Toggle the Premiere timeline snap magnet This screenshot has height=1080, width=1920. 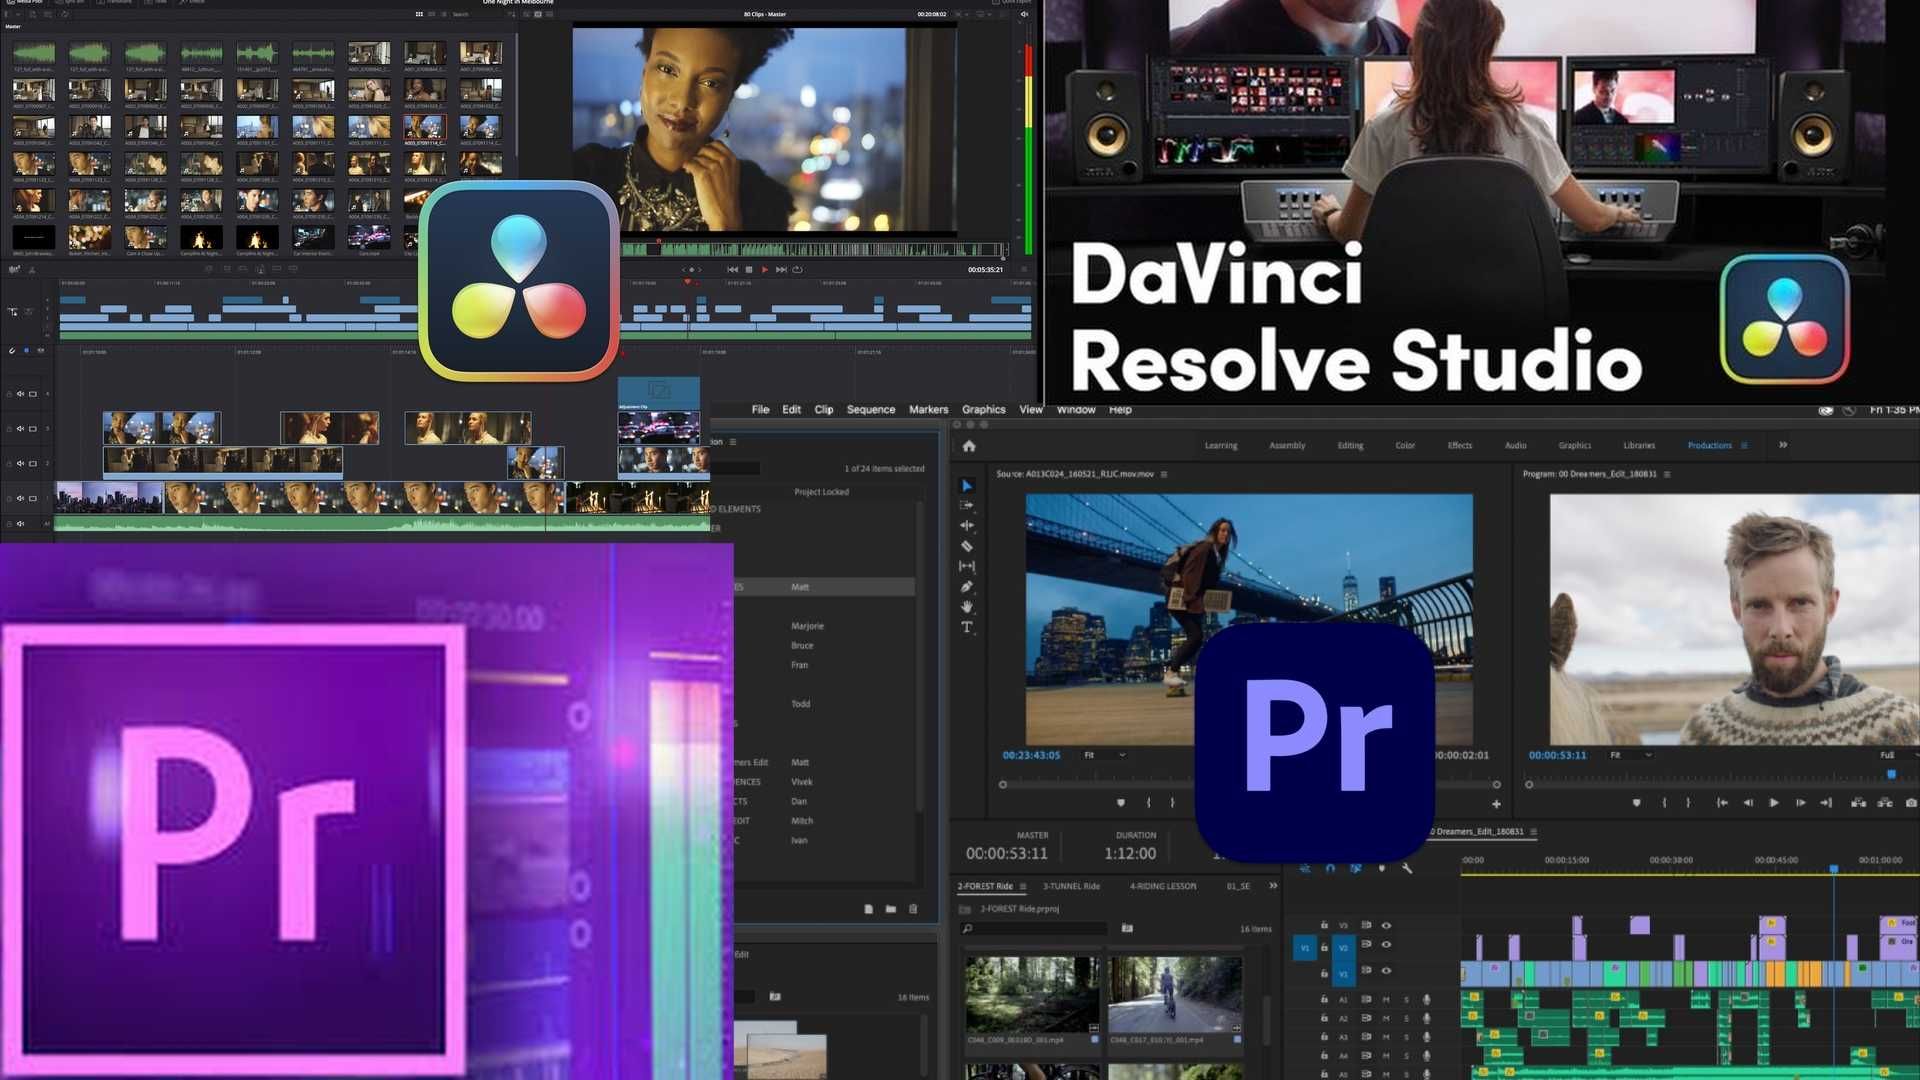click(x=1330, y=868)
